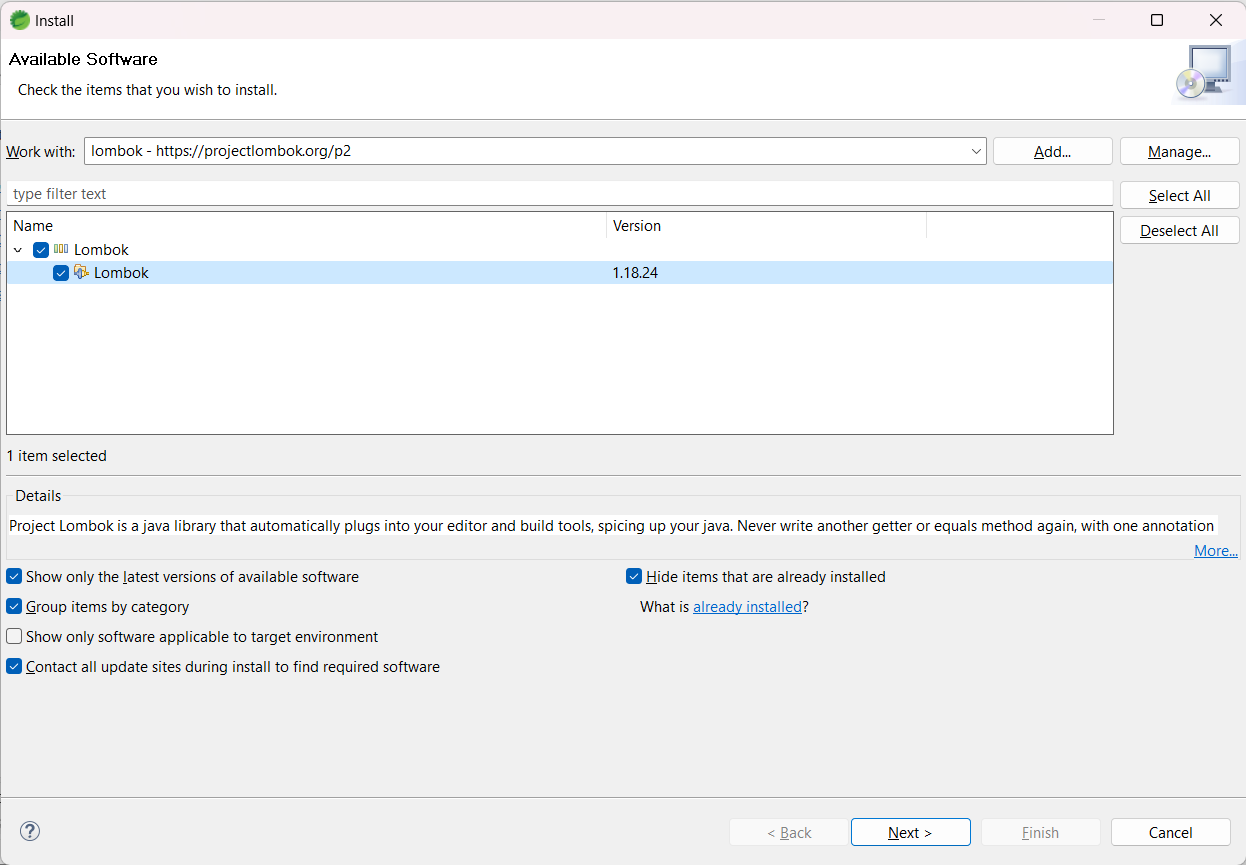Screen dimensions: 1246x865
Task: Collapse the Lombok category tree node
Action: tap(19, 250)
